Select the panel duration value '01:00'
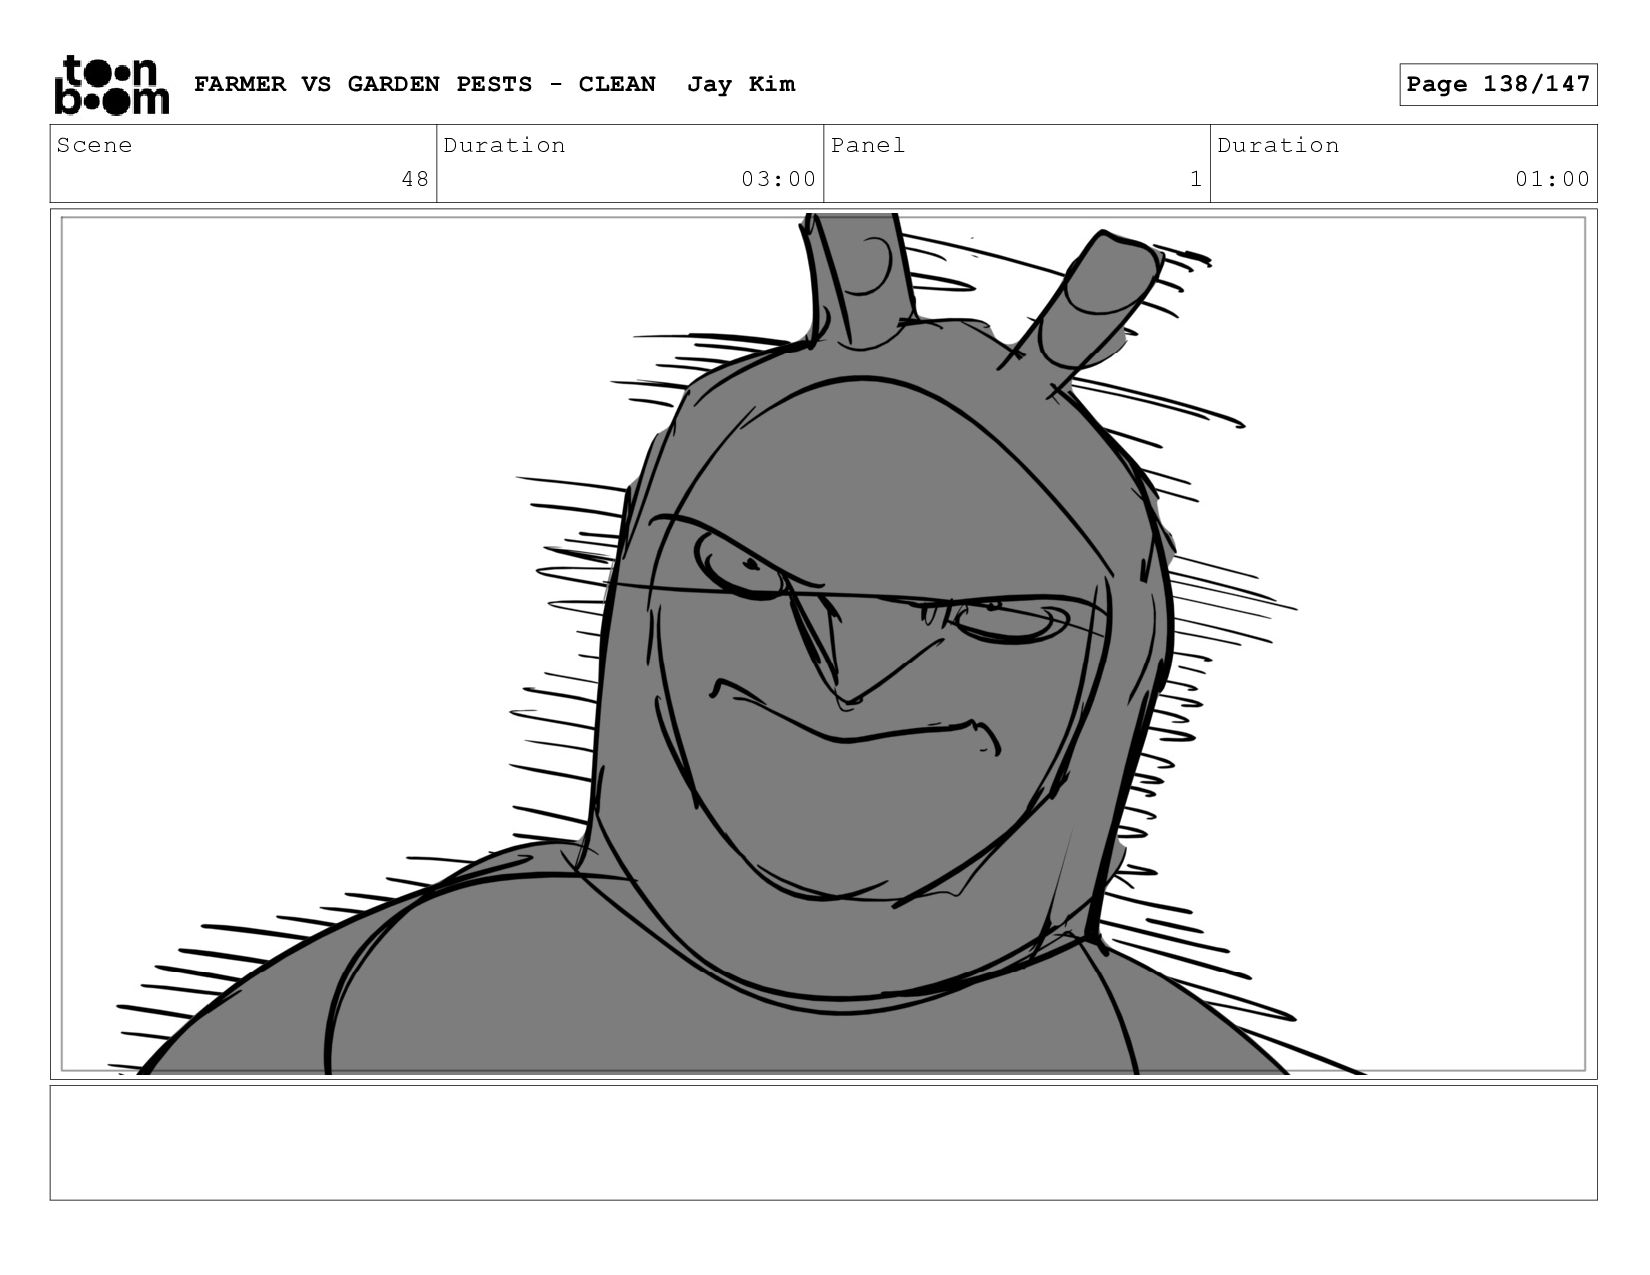Viewport: 1650px width, 1275px height. 1552,179
